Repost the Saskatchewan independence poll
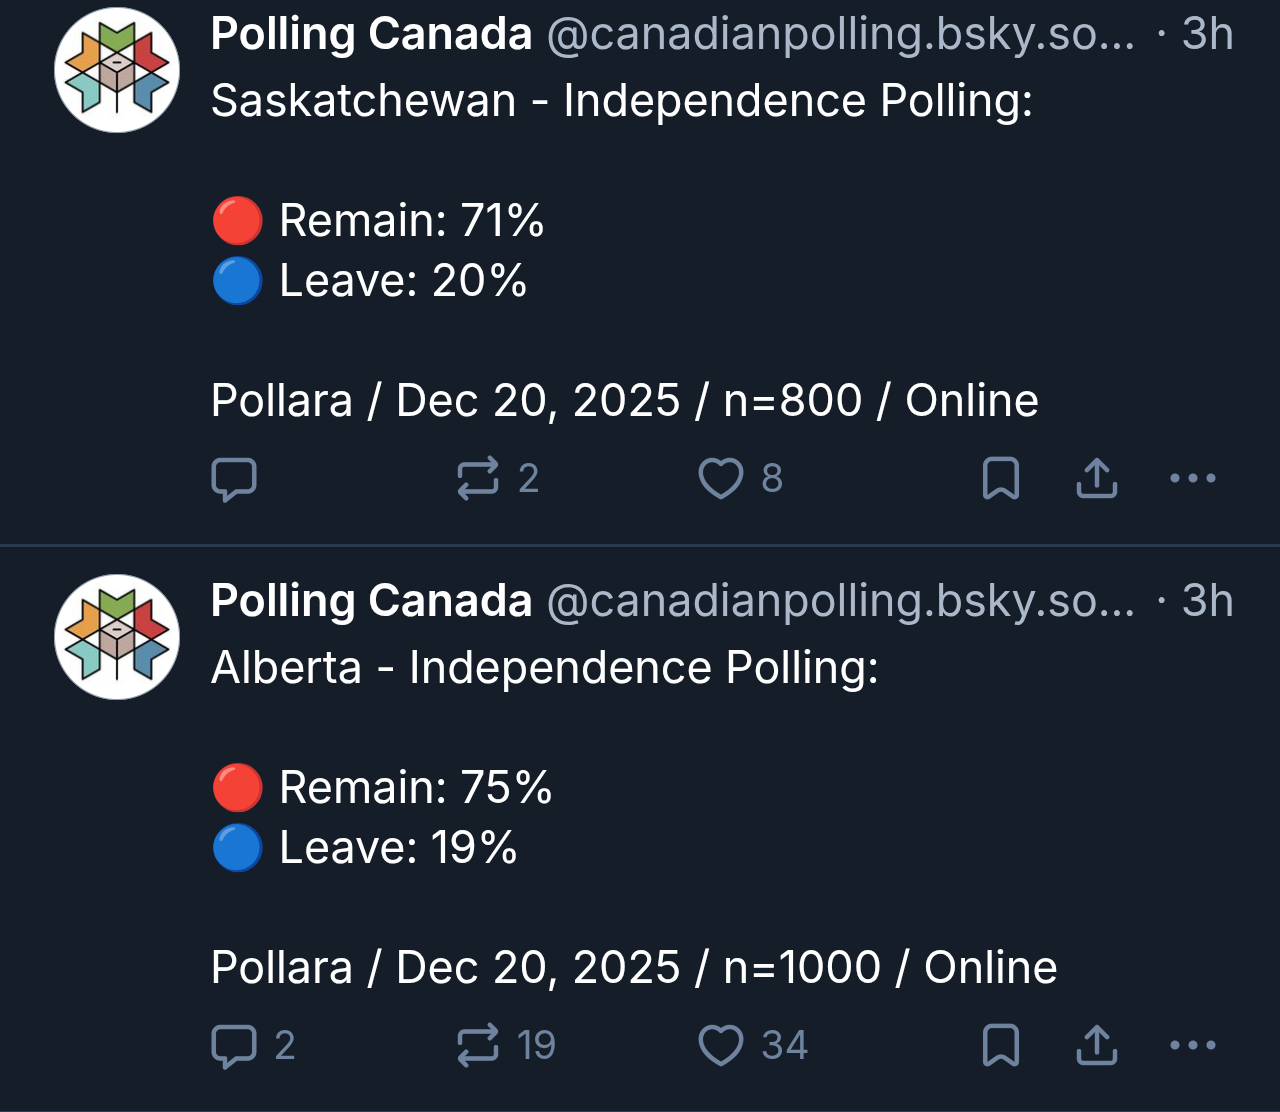 pos(478,479)
